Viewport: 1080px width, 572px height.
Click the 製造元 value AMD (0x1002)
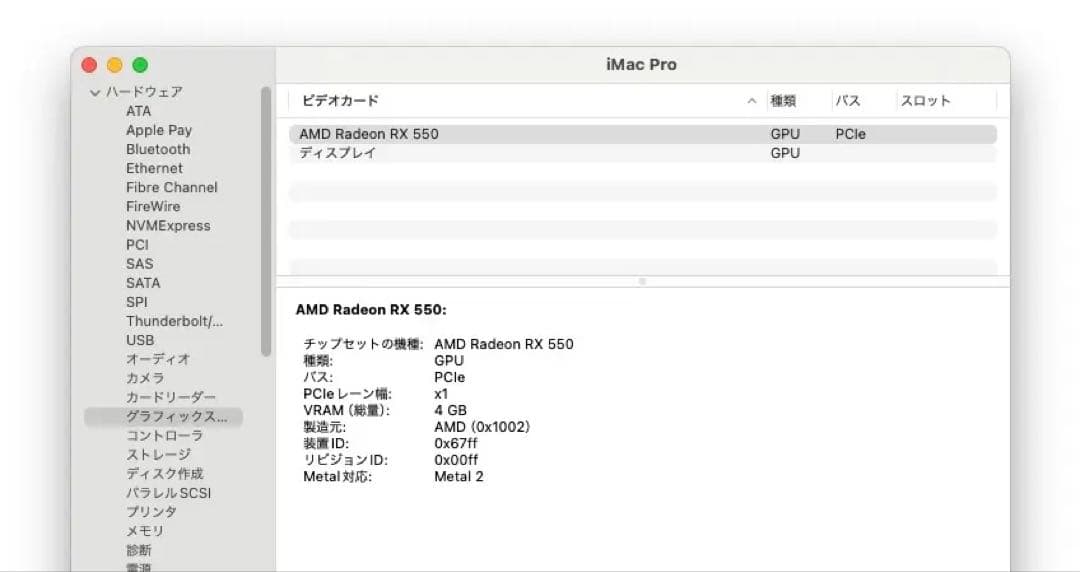pos(482,427)
